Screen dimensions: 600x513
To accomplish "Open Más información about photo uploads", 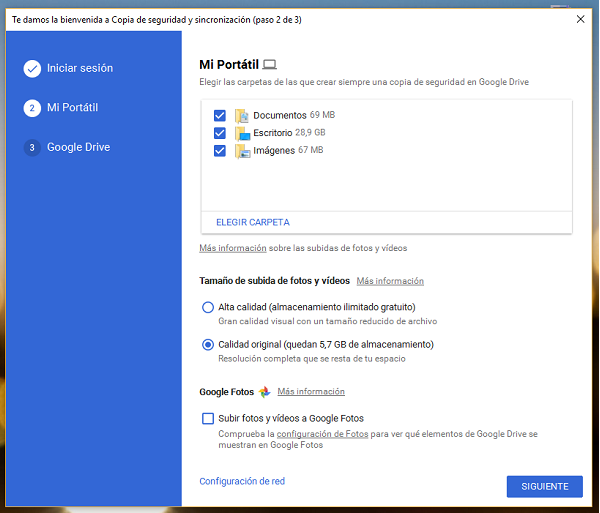I will 233,248.
